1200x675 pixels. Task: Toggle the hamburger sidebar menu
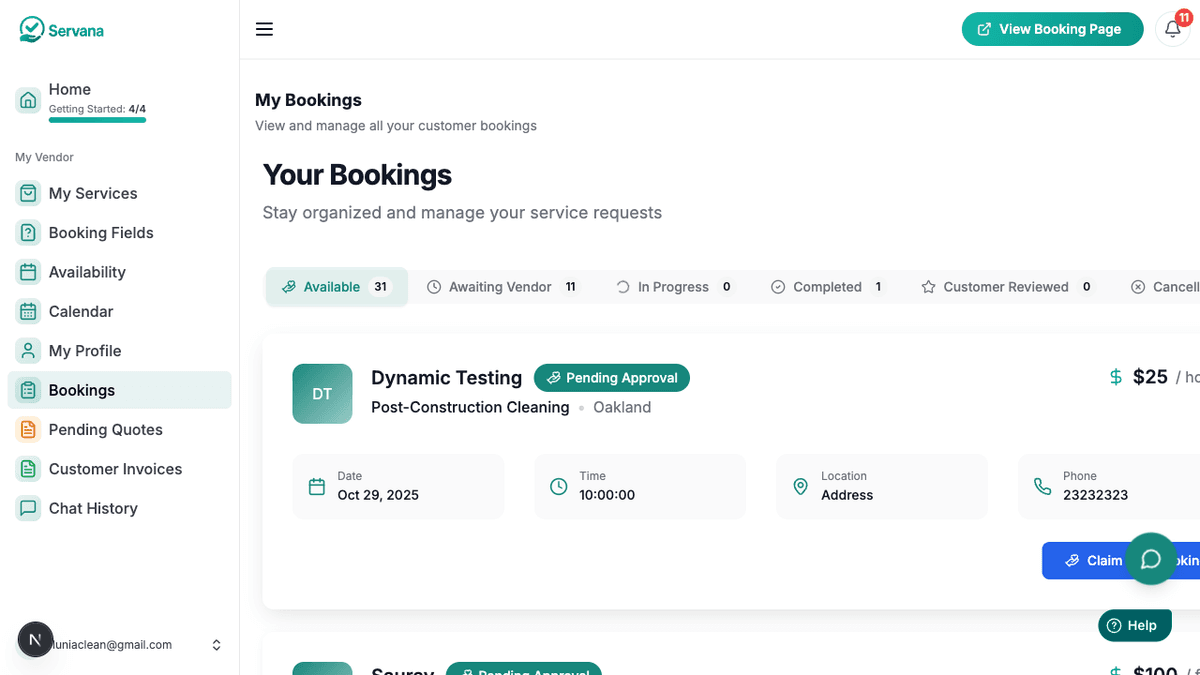click(x=264, y=29)
